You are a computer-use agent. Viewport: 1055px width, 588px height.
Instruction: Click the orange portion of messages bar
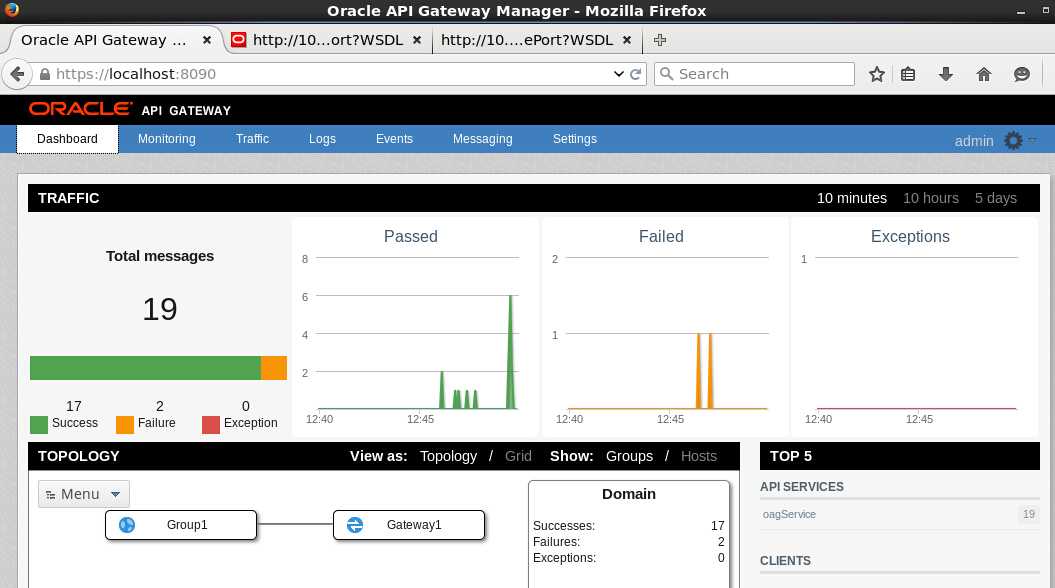click(274, 368)
